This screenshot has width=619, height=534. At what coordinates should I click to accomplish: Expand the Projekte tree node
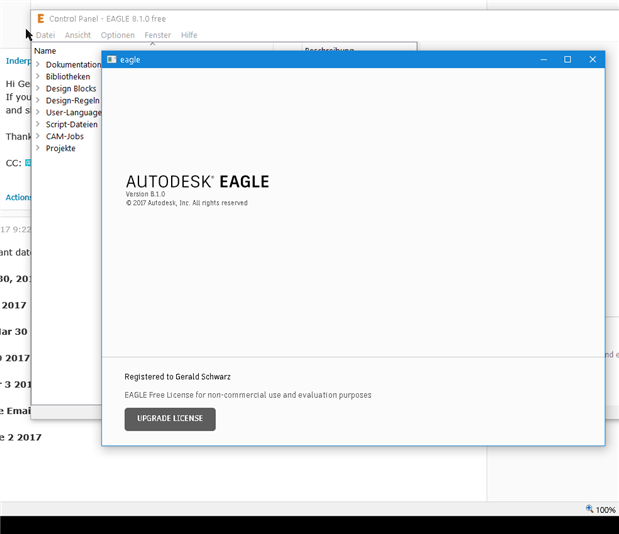(x=38, y=149)
